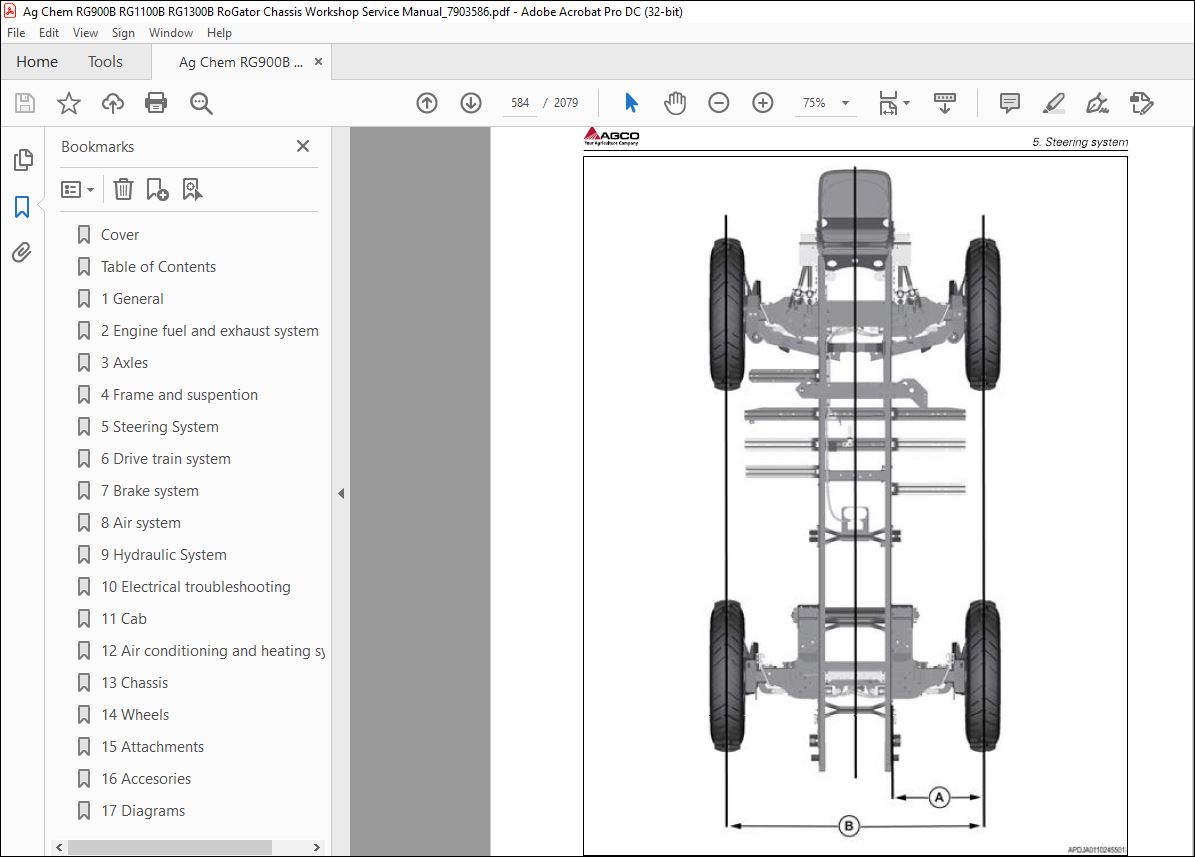The image size is (1195, 857).
Task: Click the page number input field
Action: (521, 103)
